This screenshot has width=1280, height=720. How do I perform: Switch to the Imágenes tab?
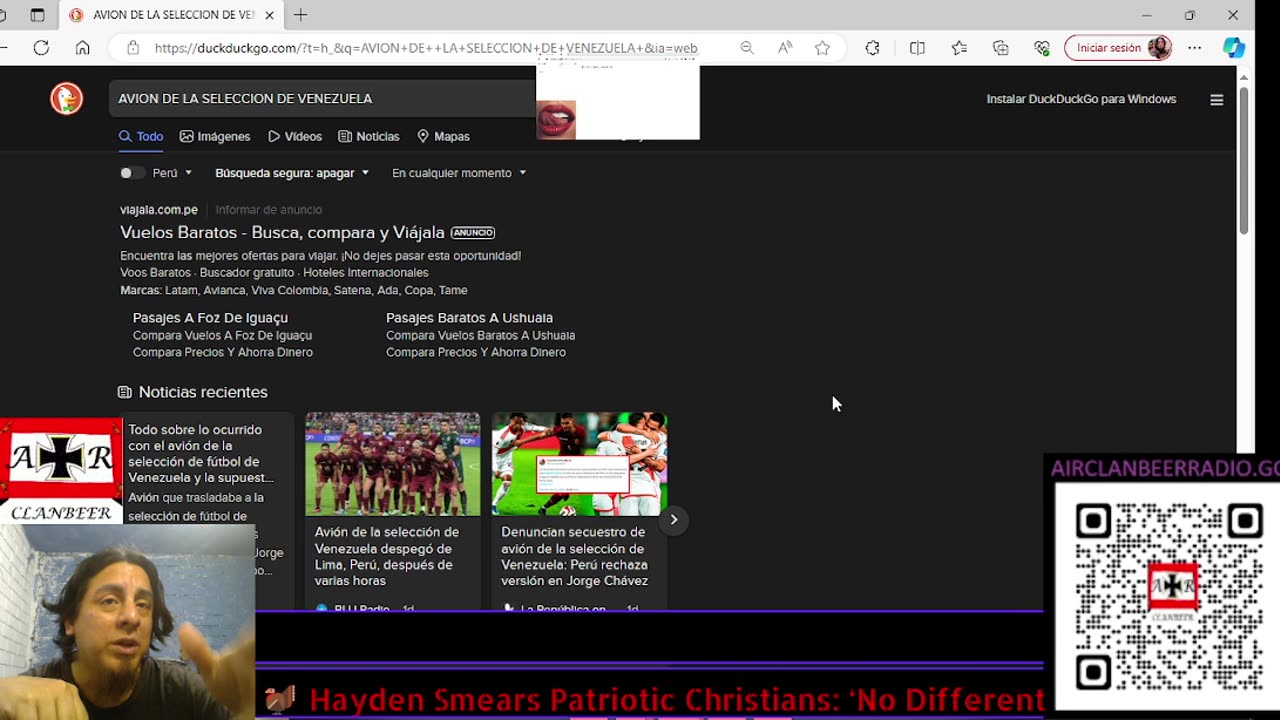215,136
